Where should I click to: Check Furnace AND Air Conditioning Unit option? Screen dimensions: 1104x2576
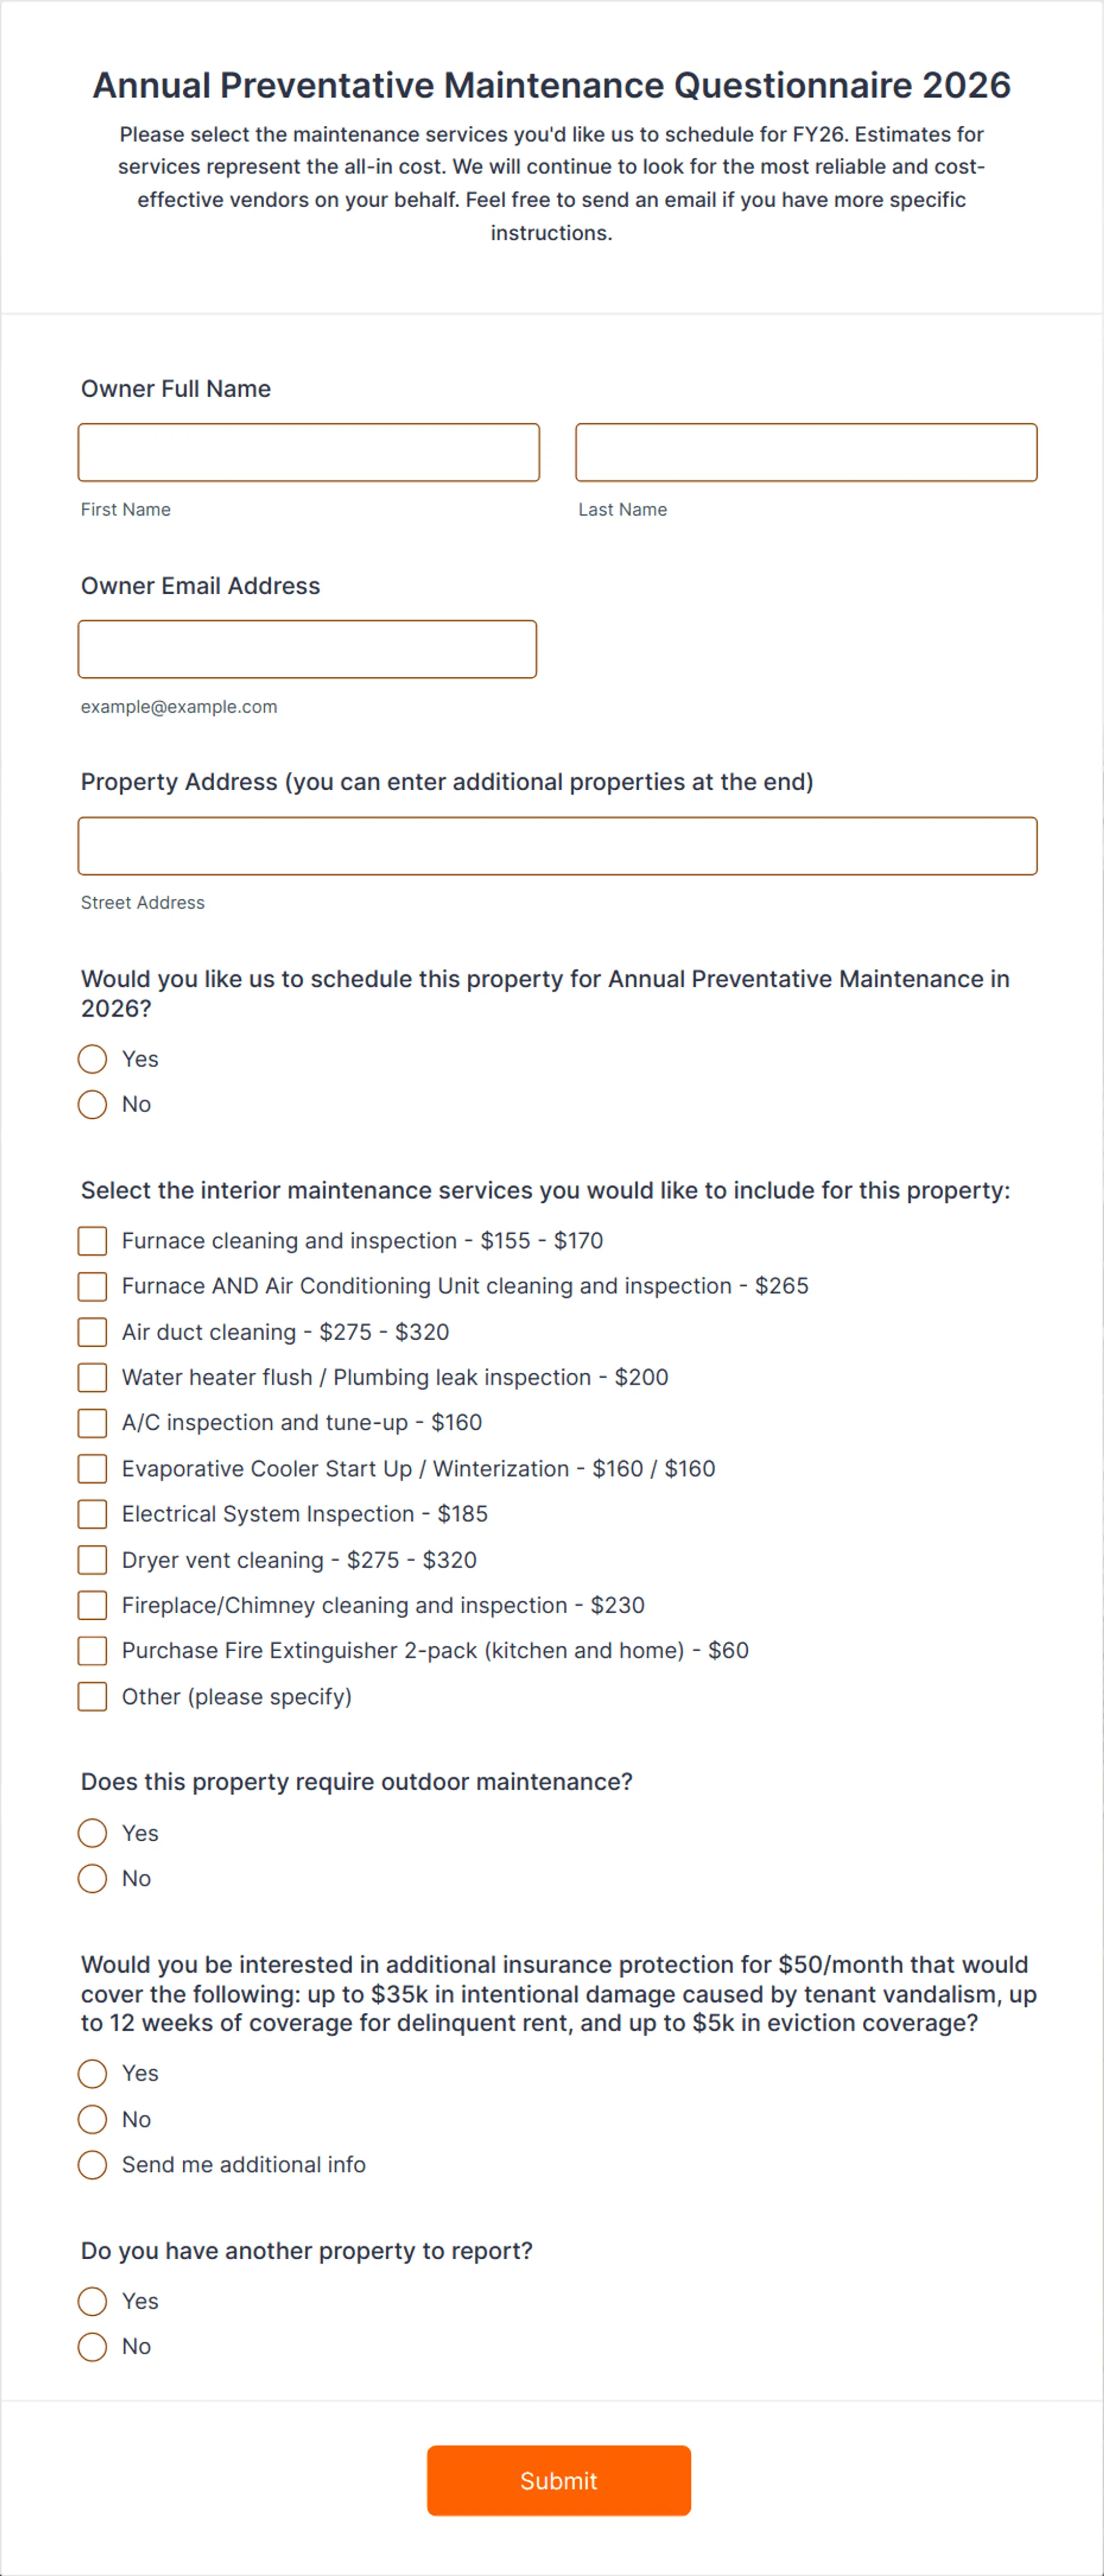(x=93, y=1286)
